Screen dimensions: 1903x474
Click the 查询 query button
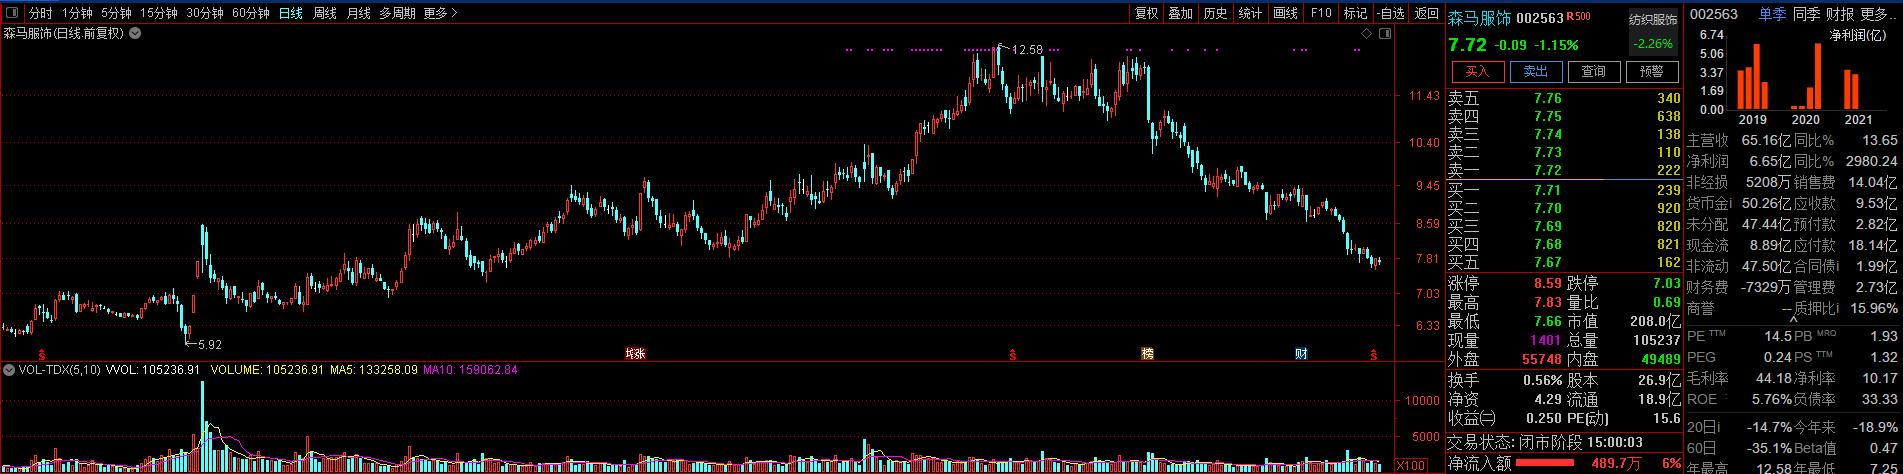pyautogui.click(x=1593, y=71)
